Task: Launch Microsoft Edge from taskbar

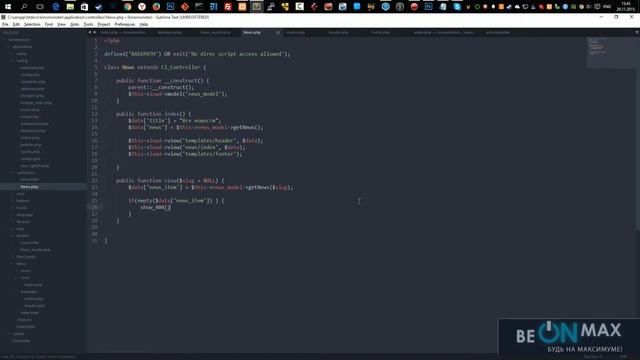Action: click(x=56, y=7)
